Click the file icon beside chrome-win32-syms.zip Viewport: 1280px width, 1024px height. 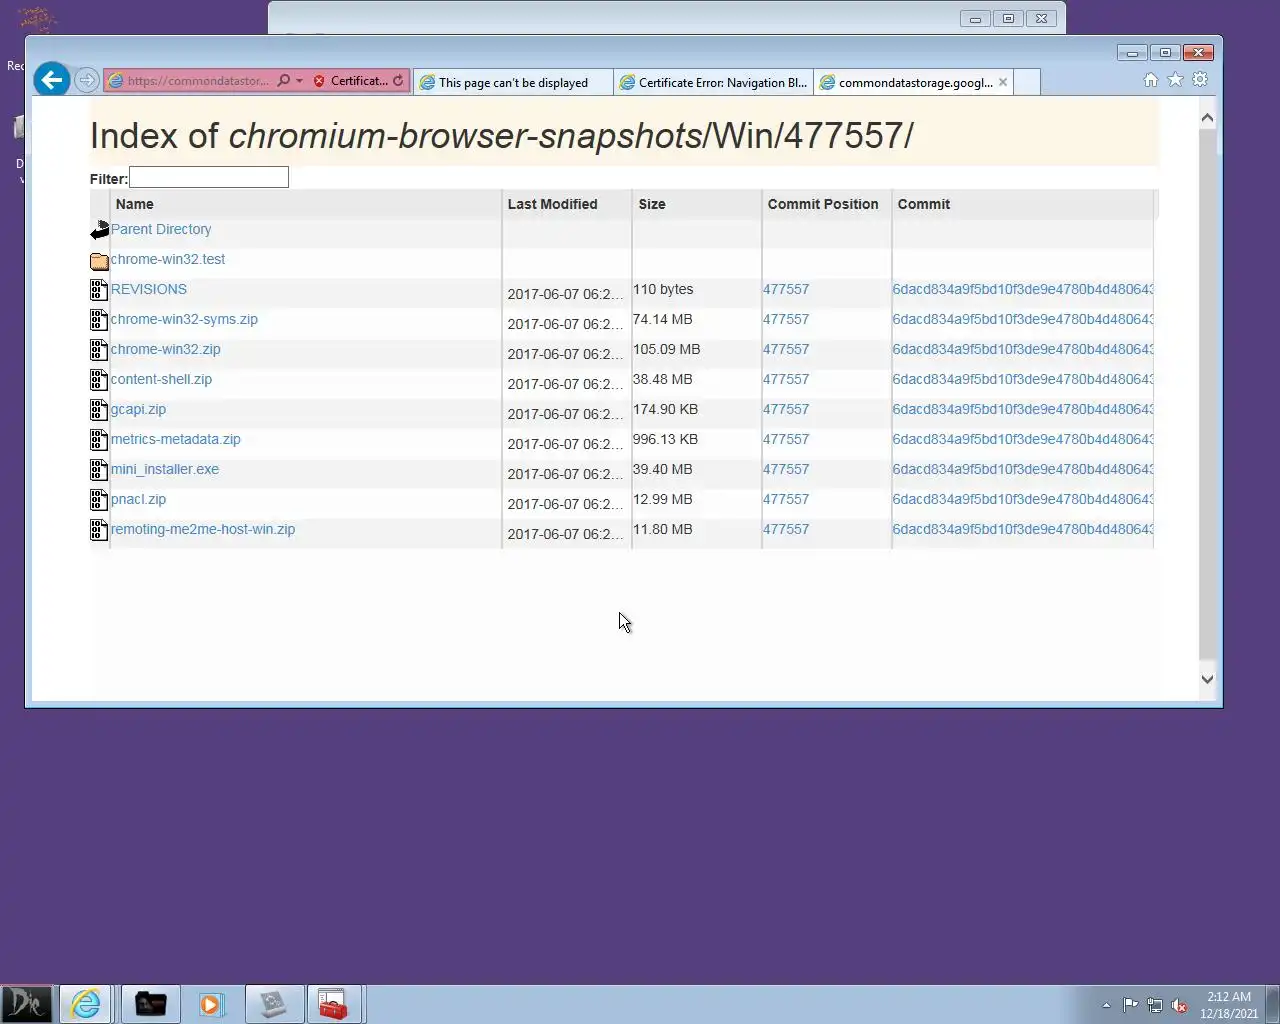pos(99,320)
